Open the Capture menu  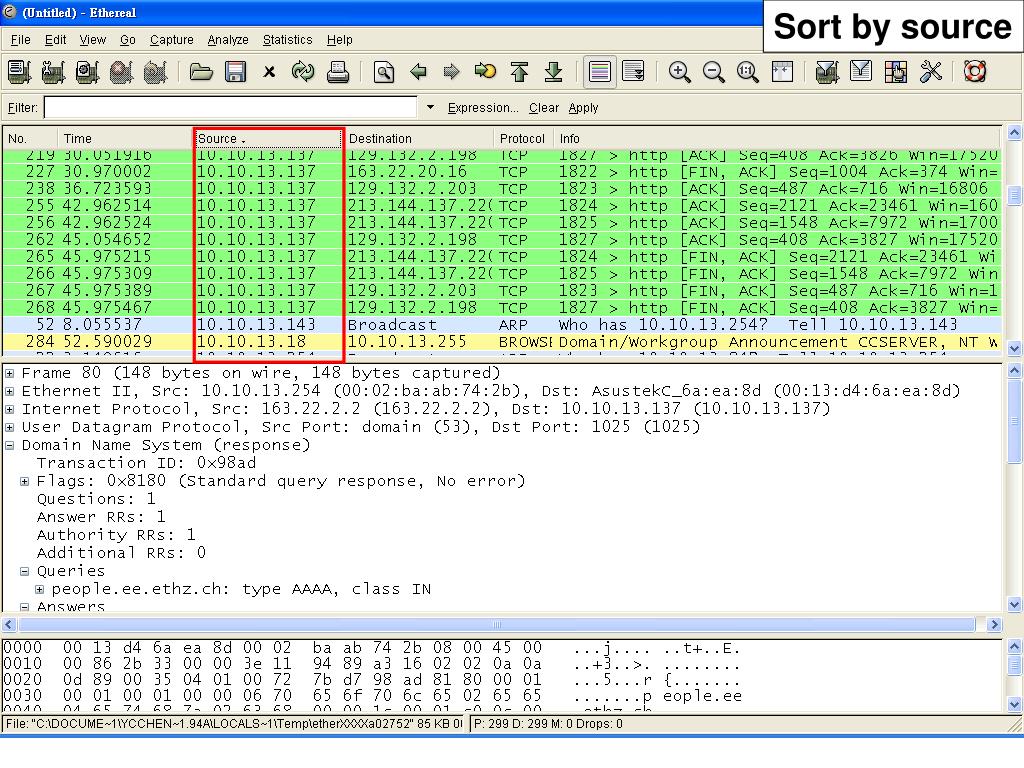[172, 40]
